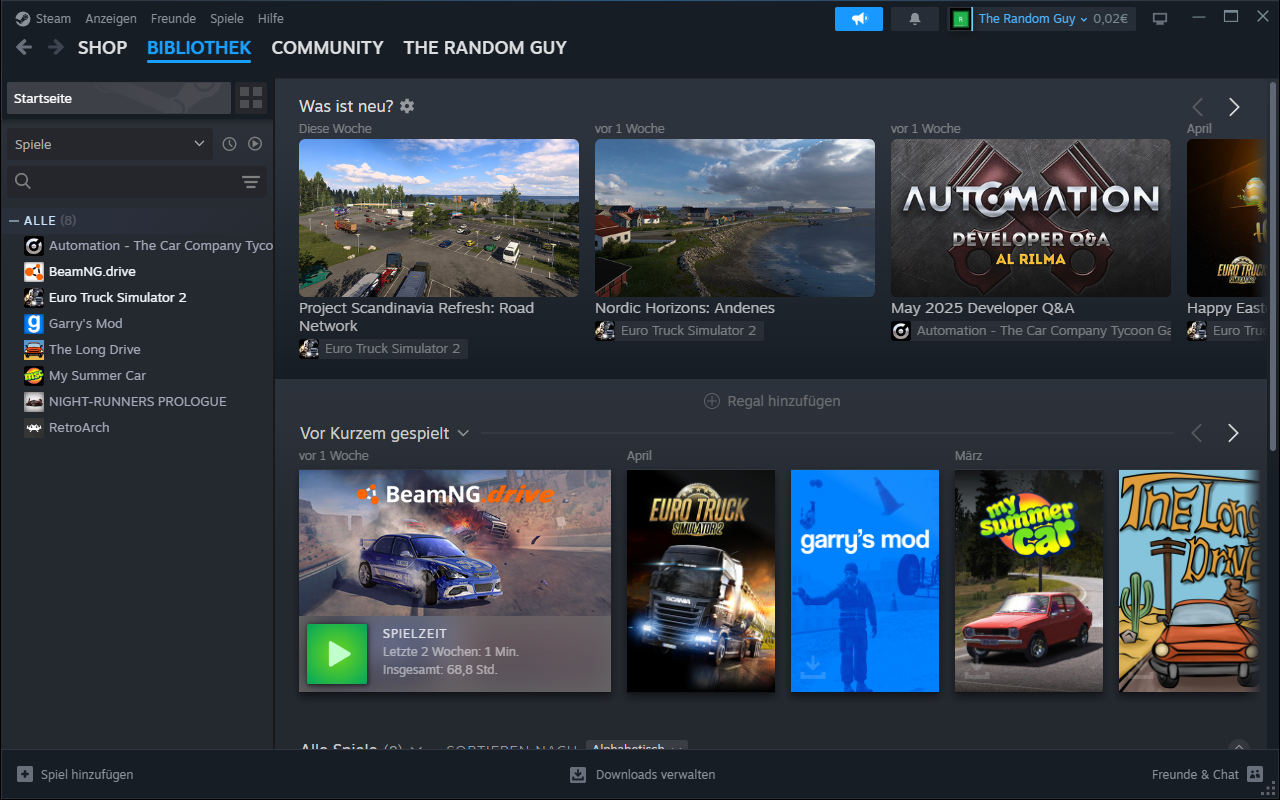
Task: Switch to Big Picture mode monitor icon
Action: coord(1160,19)
